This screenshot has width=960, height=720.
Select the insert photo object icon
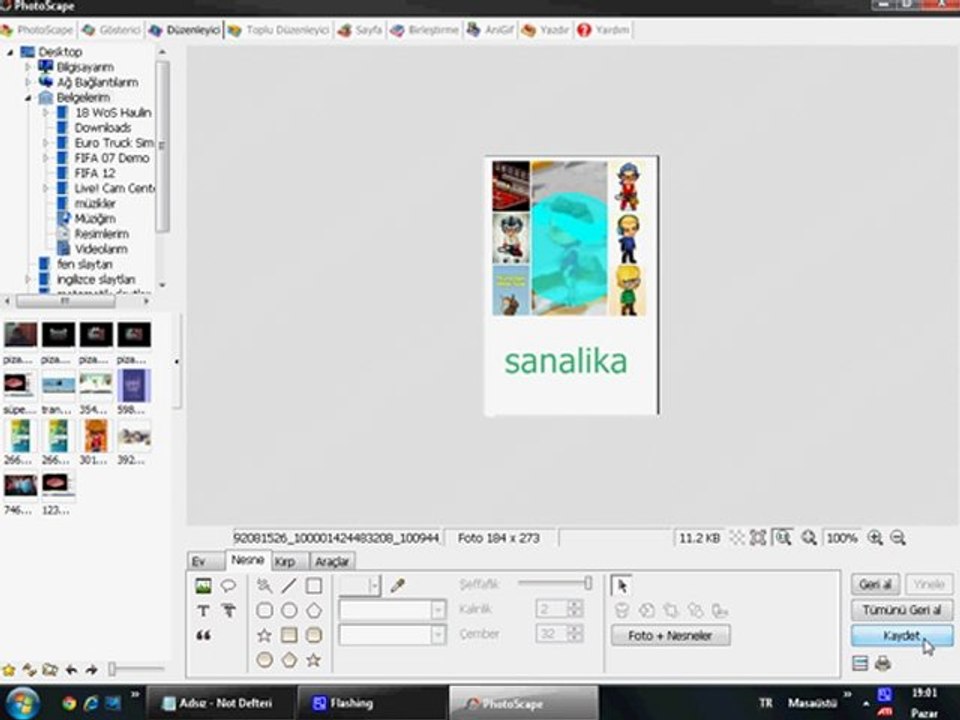pyautogui.click(x=203, y=586)
